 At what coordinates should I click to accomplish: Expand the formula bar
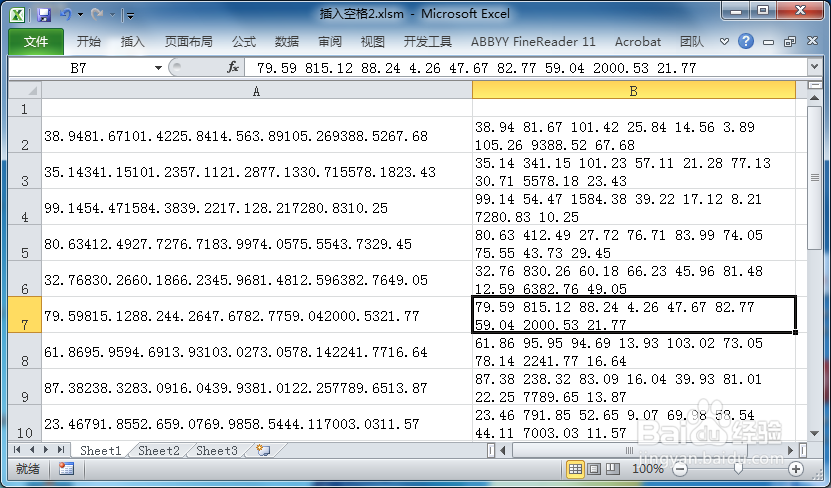pyautogui.click(x=815, y=67)
